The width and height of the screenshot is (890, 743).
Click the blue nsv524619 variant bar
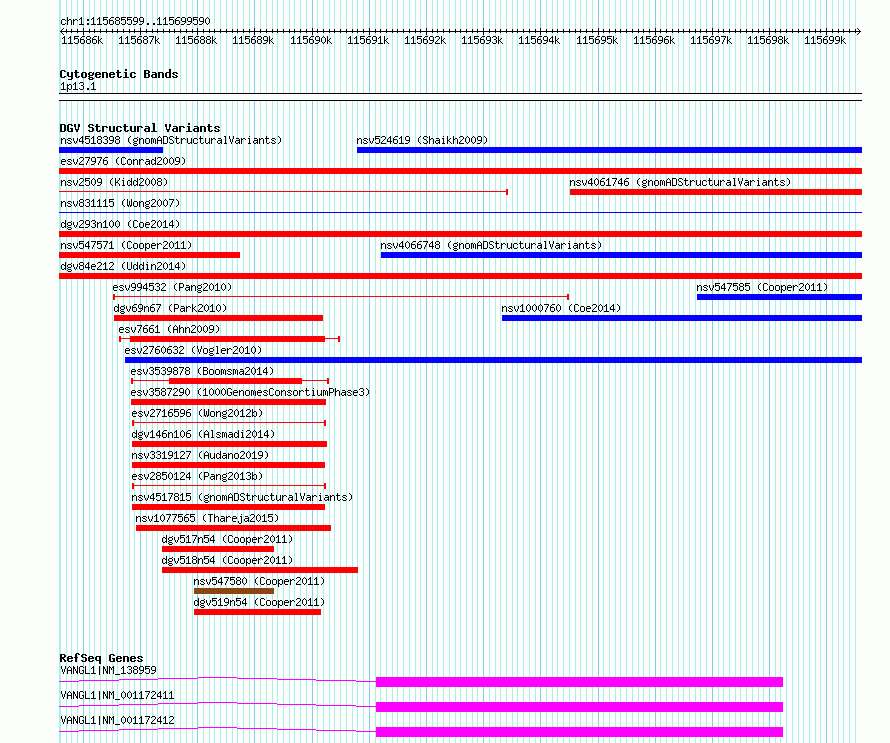[x=609, y=150]
